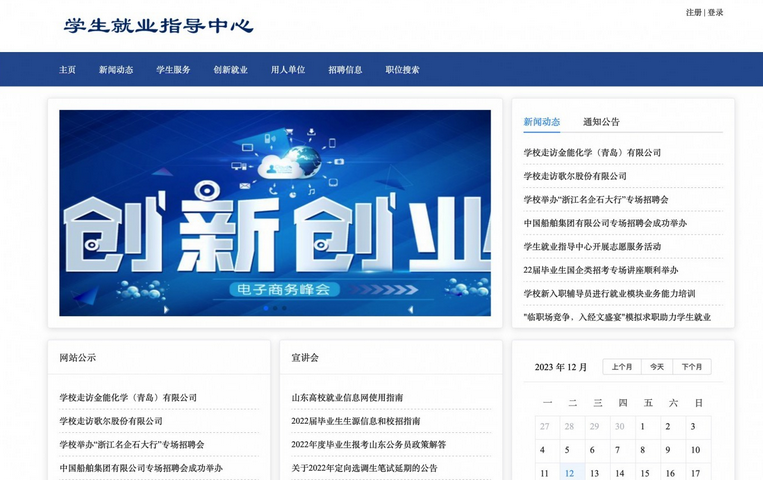Open 学校走访歌尔股份有限公司 under 网站公示
This screenshot has width=763, height=480.
click(x=110, y=421)
